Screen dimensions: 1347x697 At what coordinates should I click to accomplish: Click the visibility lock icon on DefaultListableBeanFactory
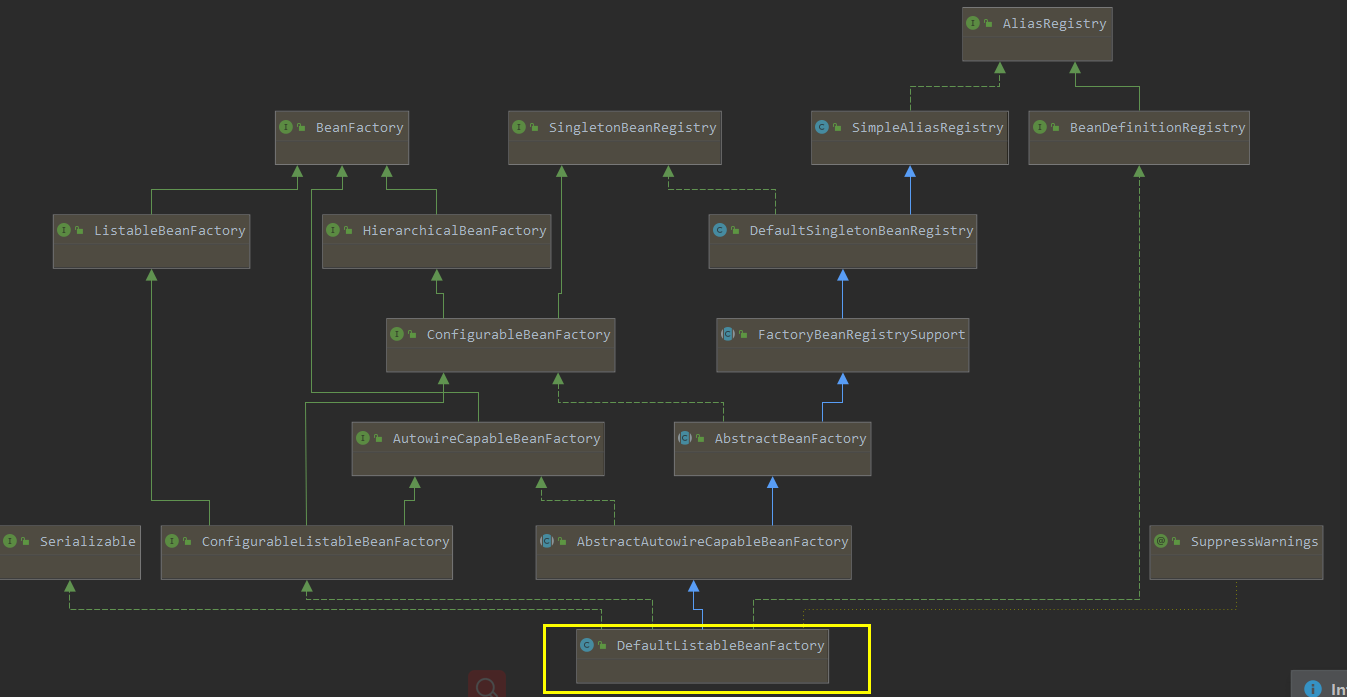coord(602,645)
